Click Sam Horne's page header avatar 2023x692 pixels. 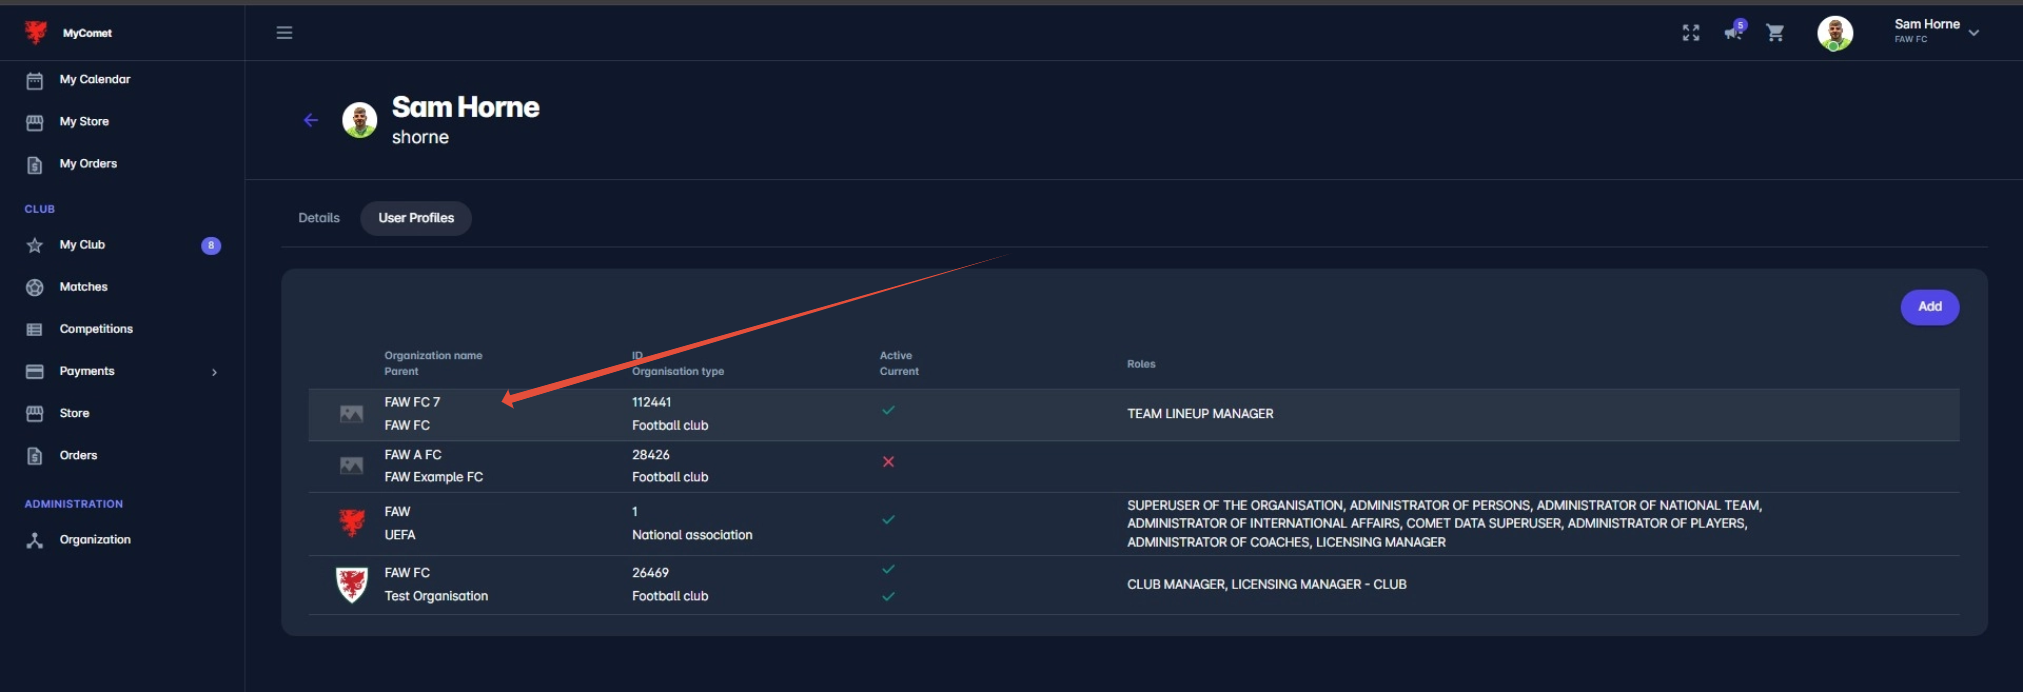click(360, 120)
